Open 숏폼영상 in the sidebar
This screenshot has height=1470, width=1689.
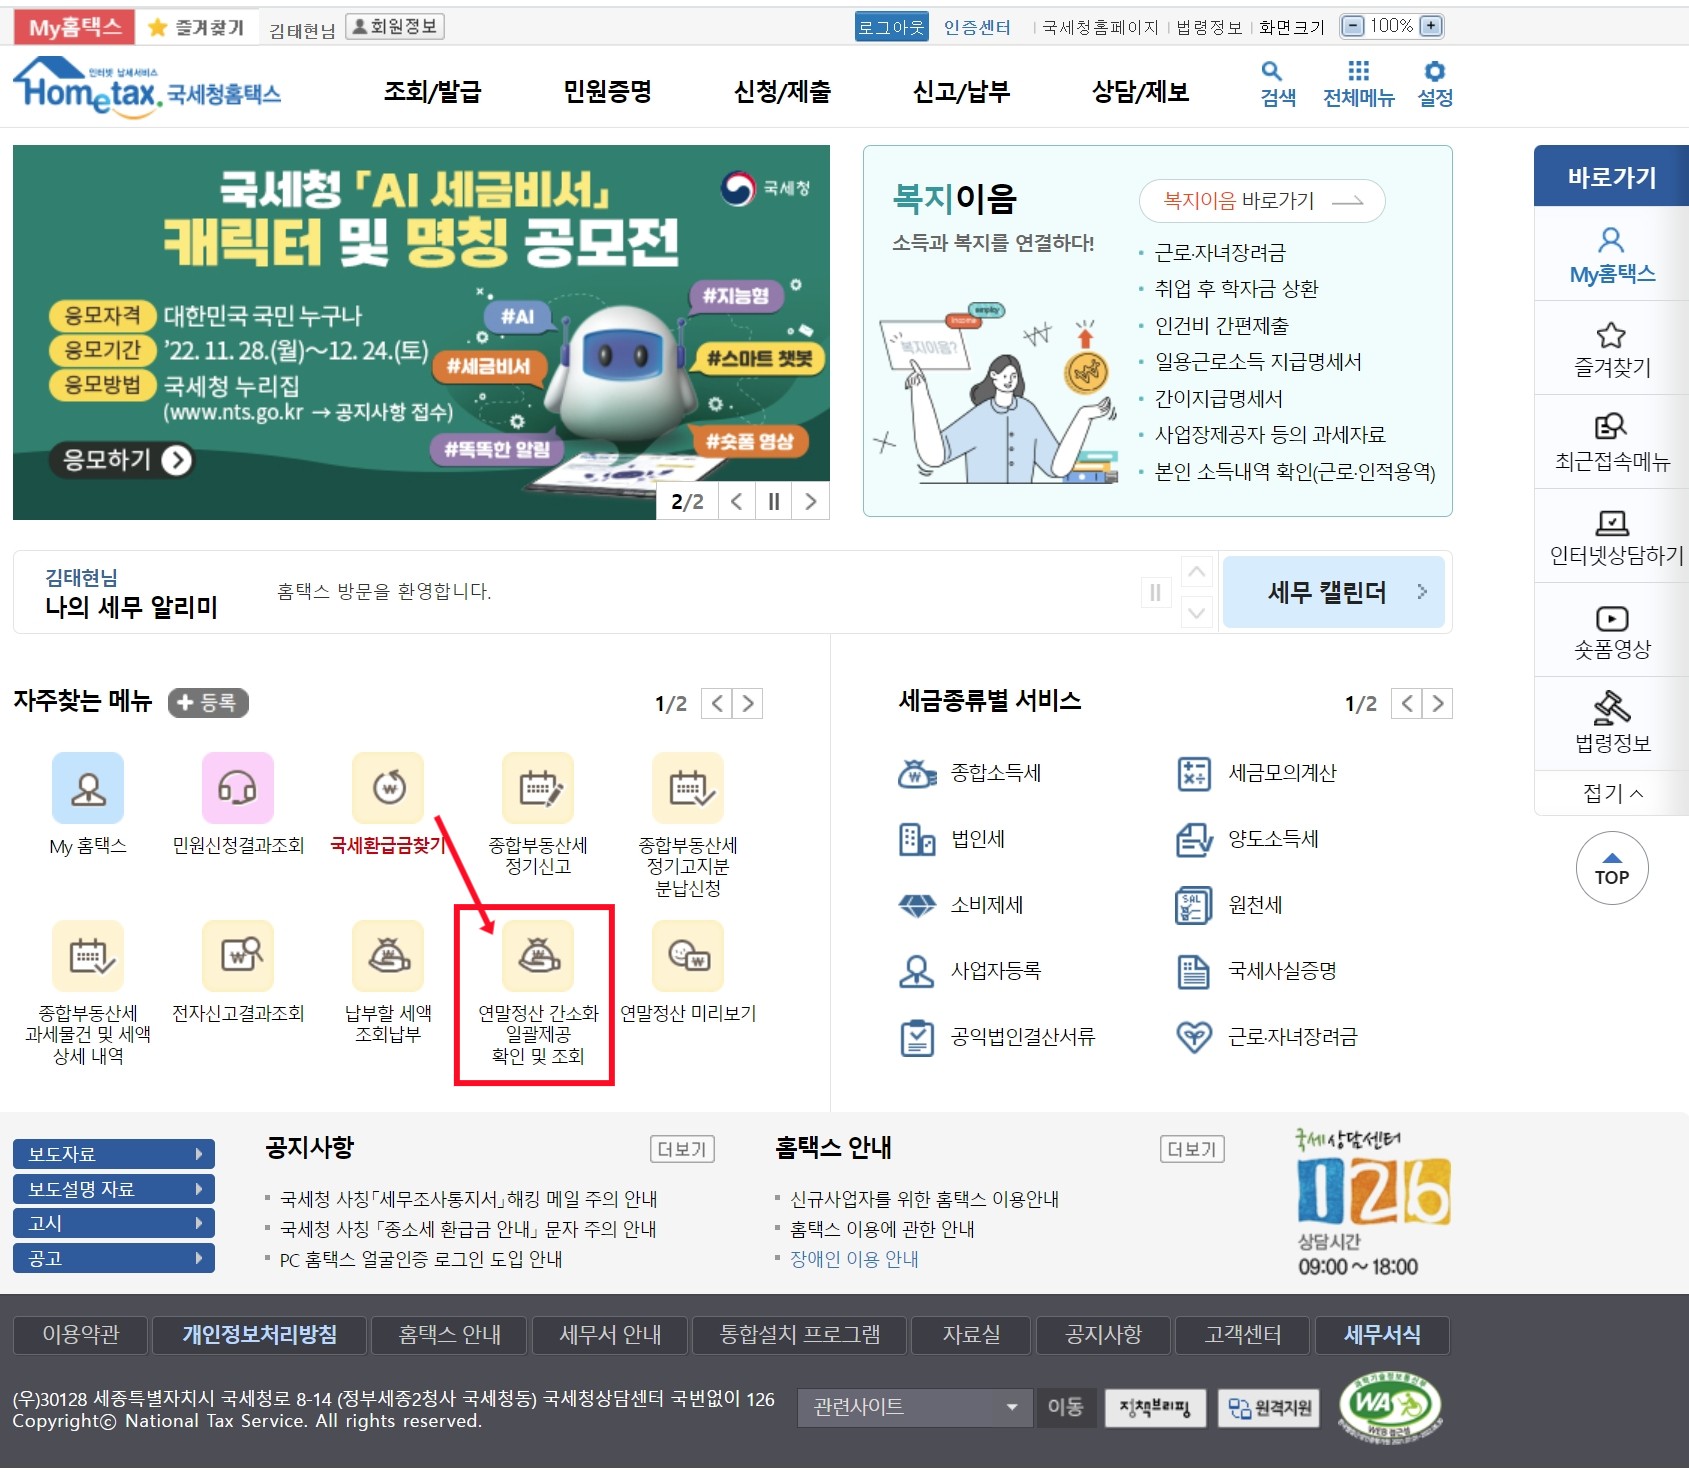point(1612,631)
